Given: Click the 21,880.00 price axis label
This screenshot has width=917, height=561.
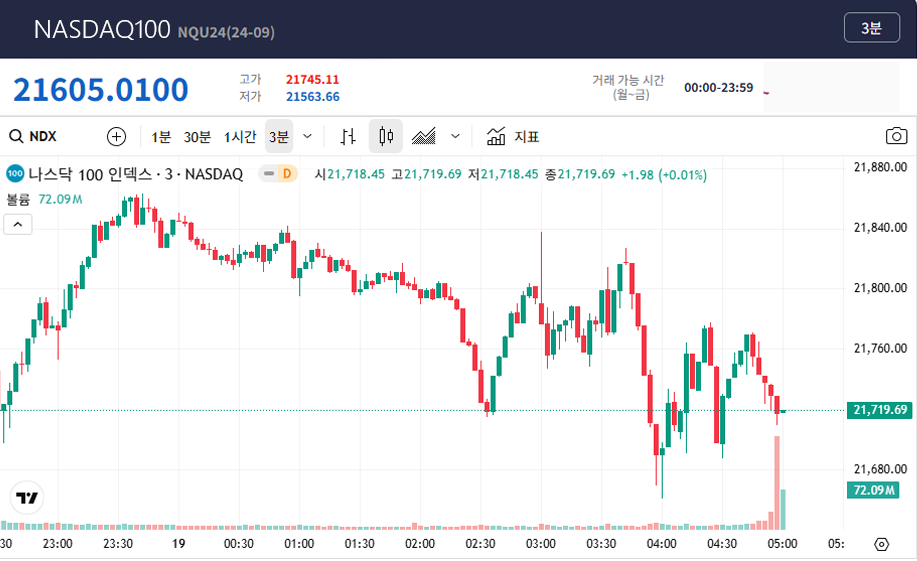Looking at the screenshot, I should coord(880,167).
